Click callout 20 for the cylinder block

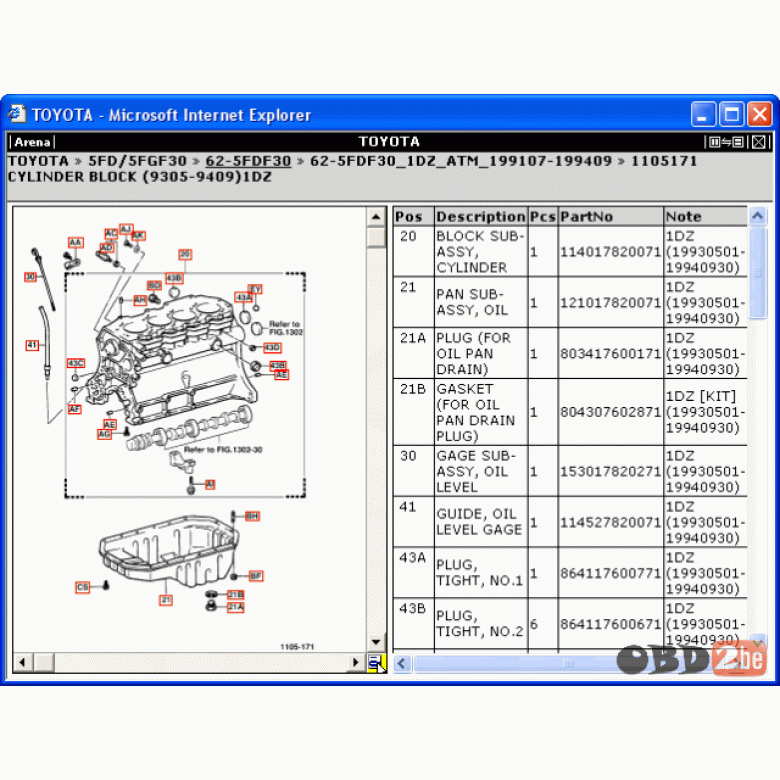pyautogui.click(x=185, y=254)
